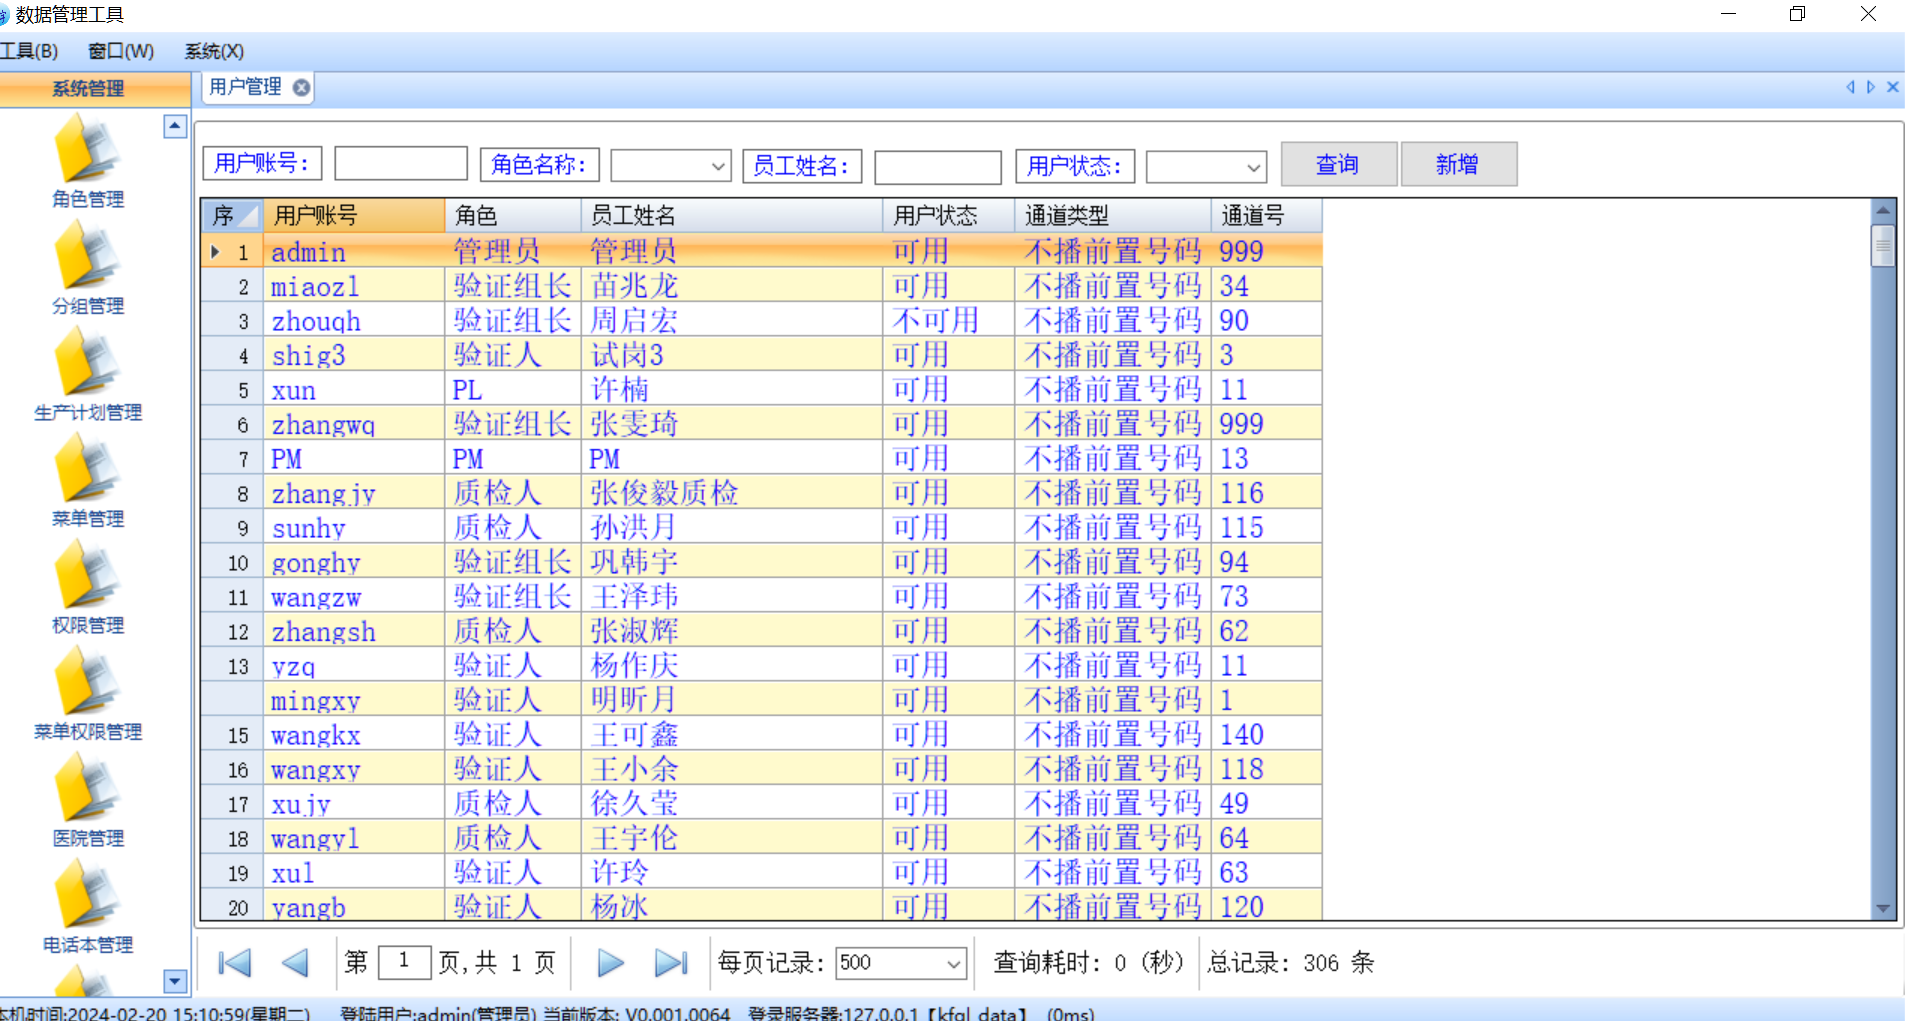The width and height of the screenshot is (1905, 1021).
Task: Sort by 用户账号 column header
Action: coord(353,215)
